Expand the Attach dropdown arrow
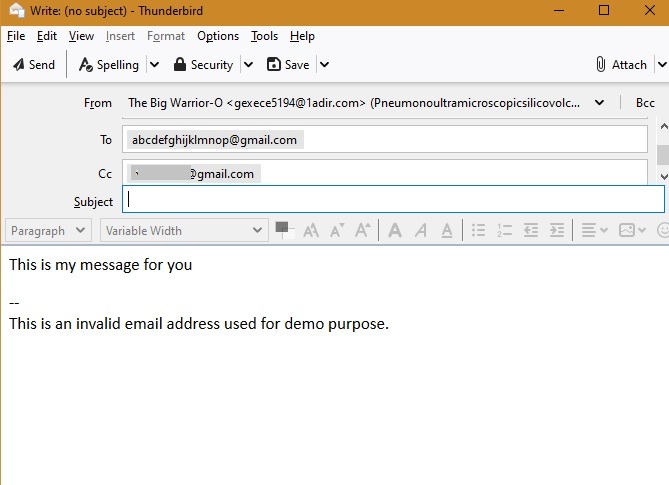 tap(662, 65)
